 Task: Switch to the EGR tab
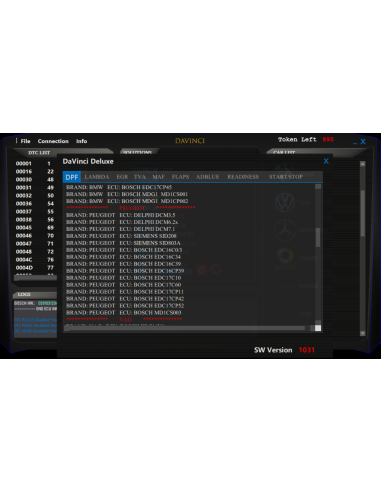click(x=122, y=177)
